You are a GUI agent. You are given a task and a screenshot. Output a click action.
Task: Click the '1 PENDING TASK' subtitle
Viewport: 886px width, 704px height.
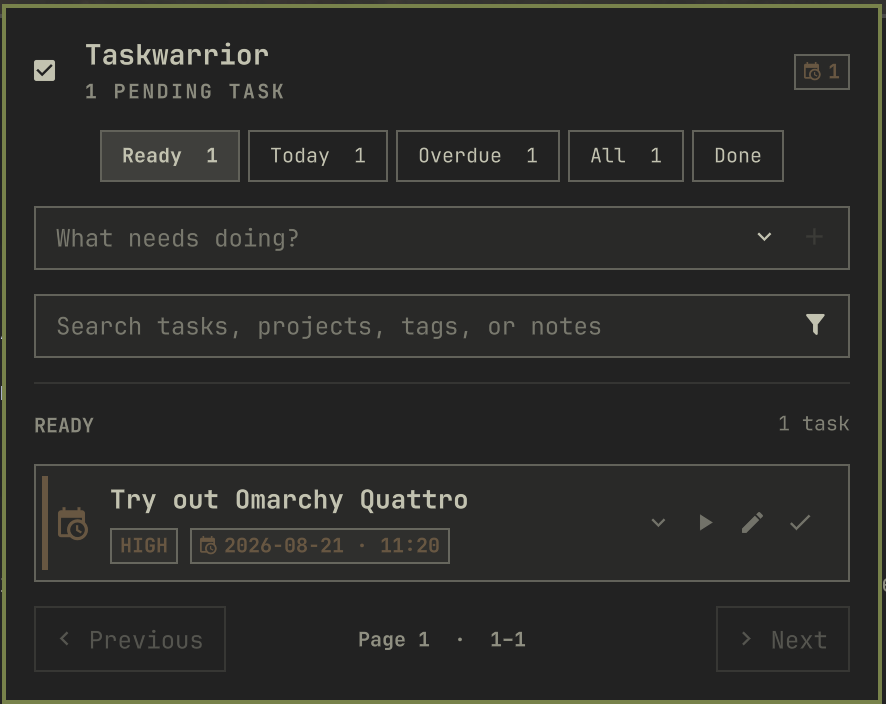(185, 92)
